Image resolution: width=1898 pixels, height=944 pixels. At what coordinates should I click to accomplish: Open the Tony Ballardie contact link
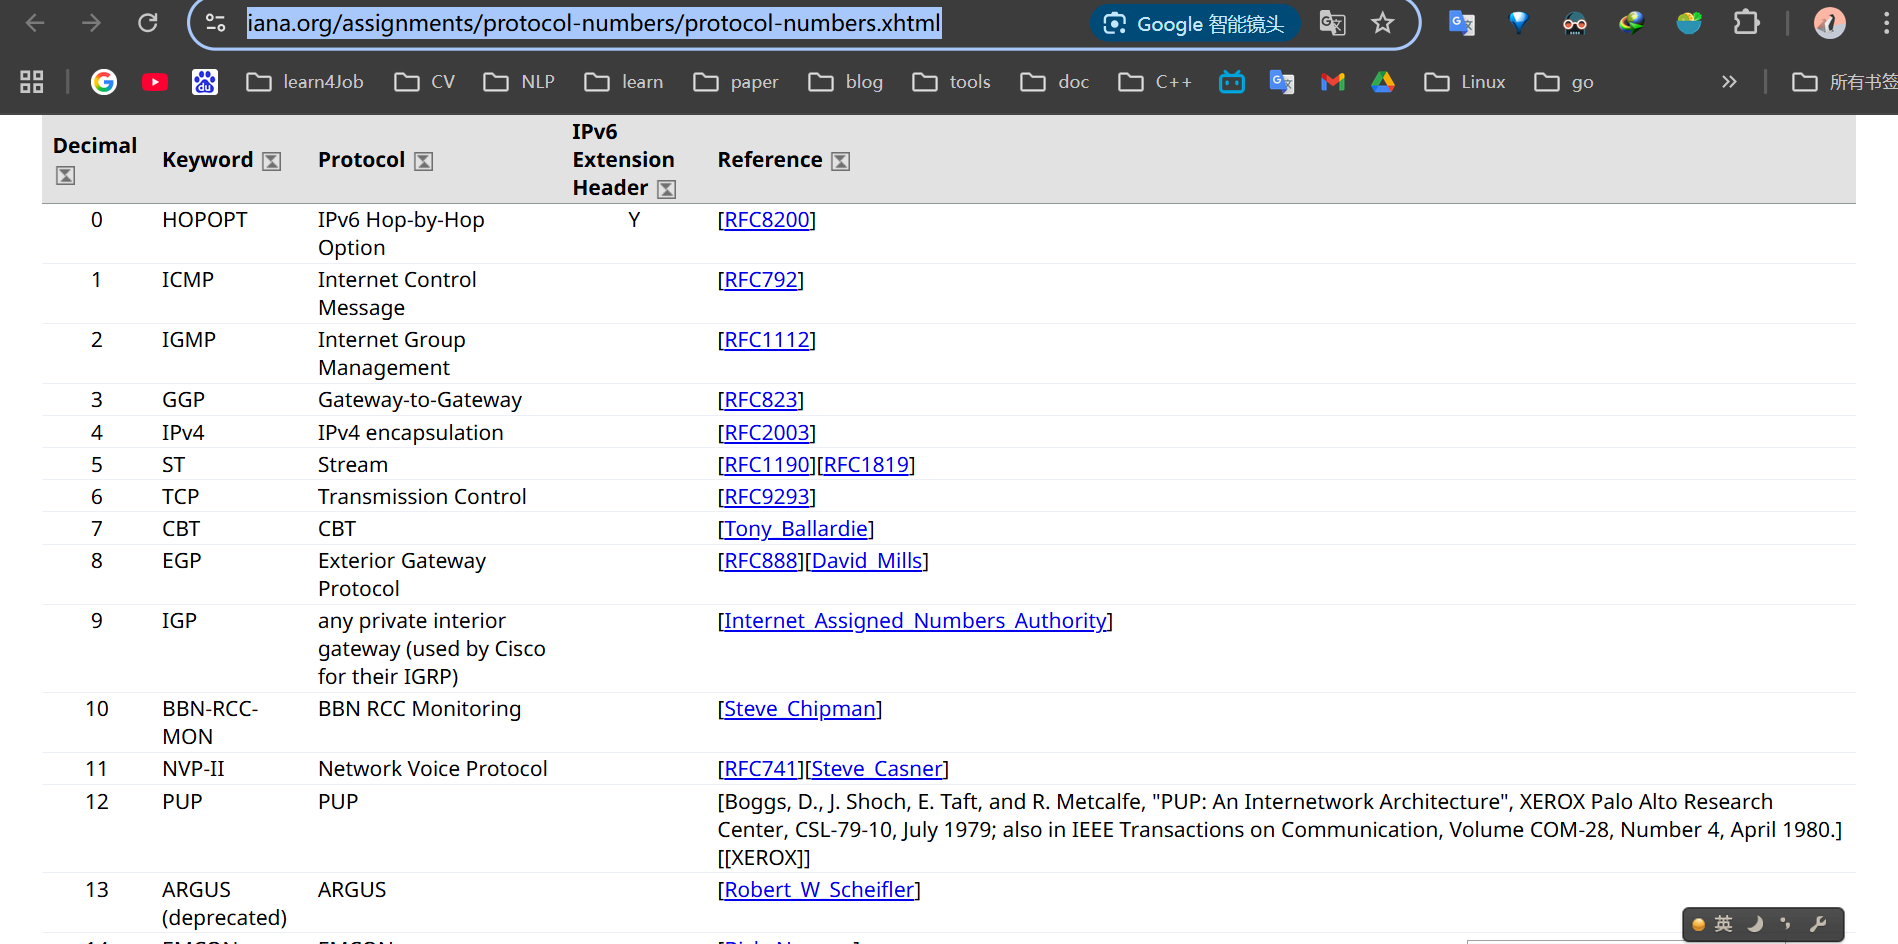tap(796, 529)
